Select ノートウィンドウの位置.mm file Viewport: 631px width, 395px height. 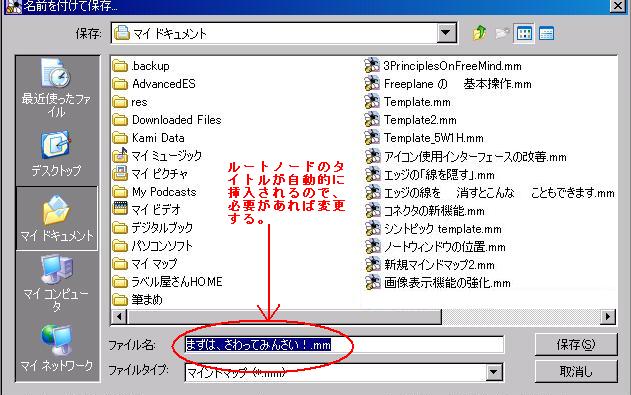click(x=435, y=247)
